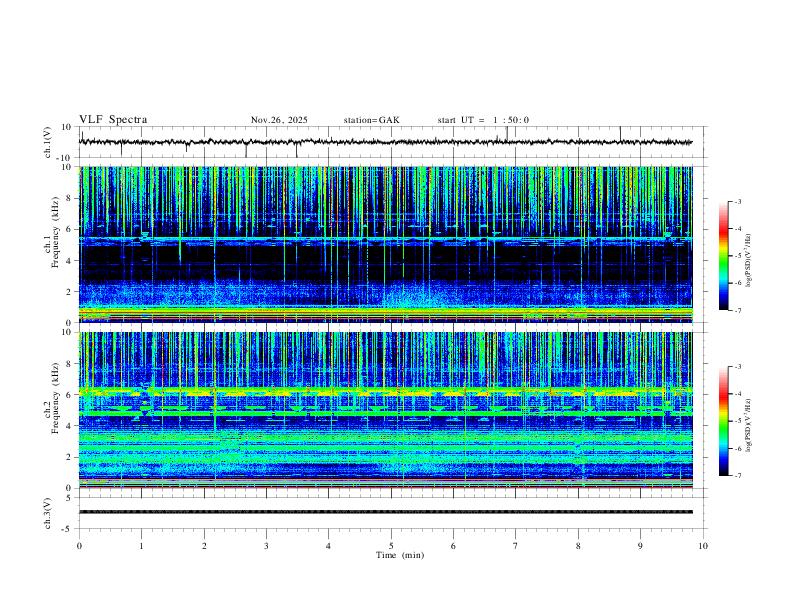Screen dimensions: 792x612
Task: Click the lower PSD color bar
Action: (723, 421)
